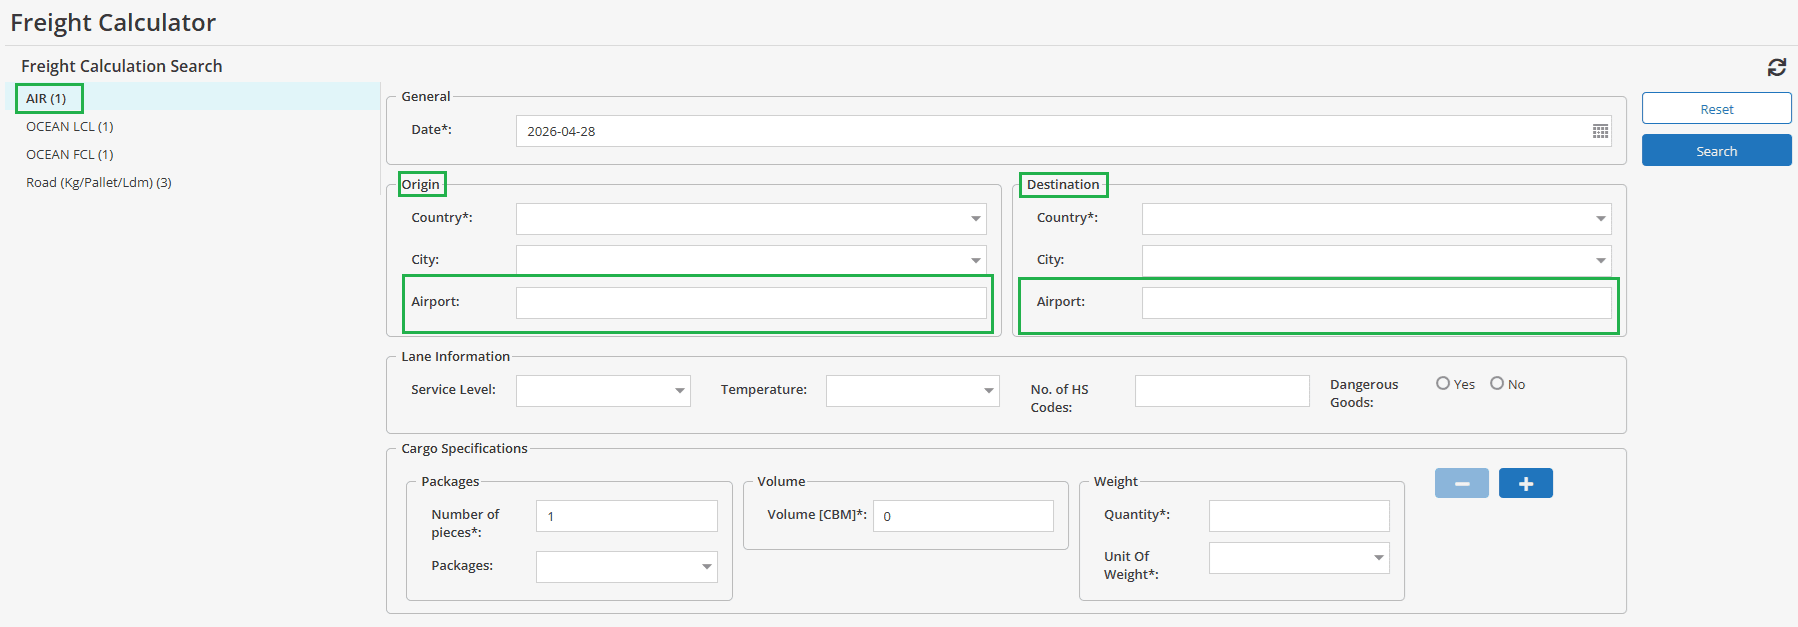Click the Lane Information section label
1798x627 pixels.
pos(455,356)
